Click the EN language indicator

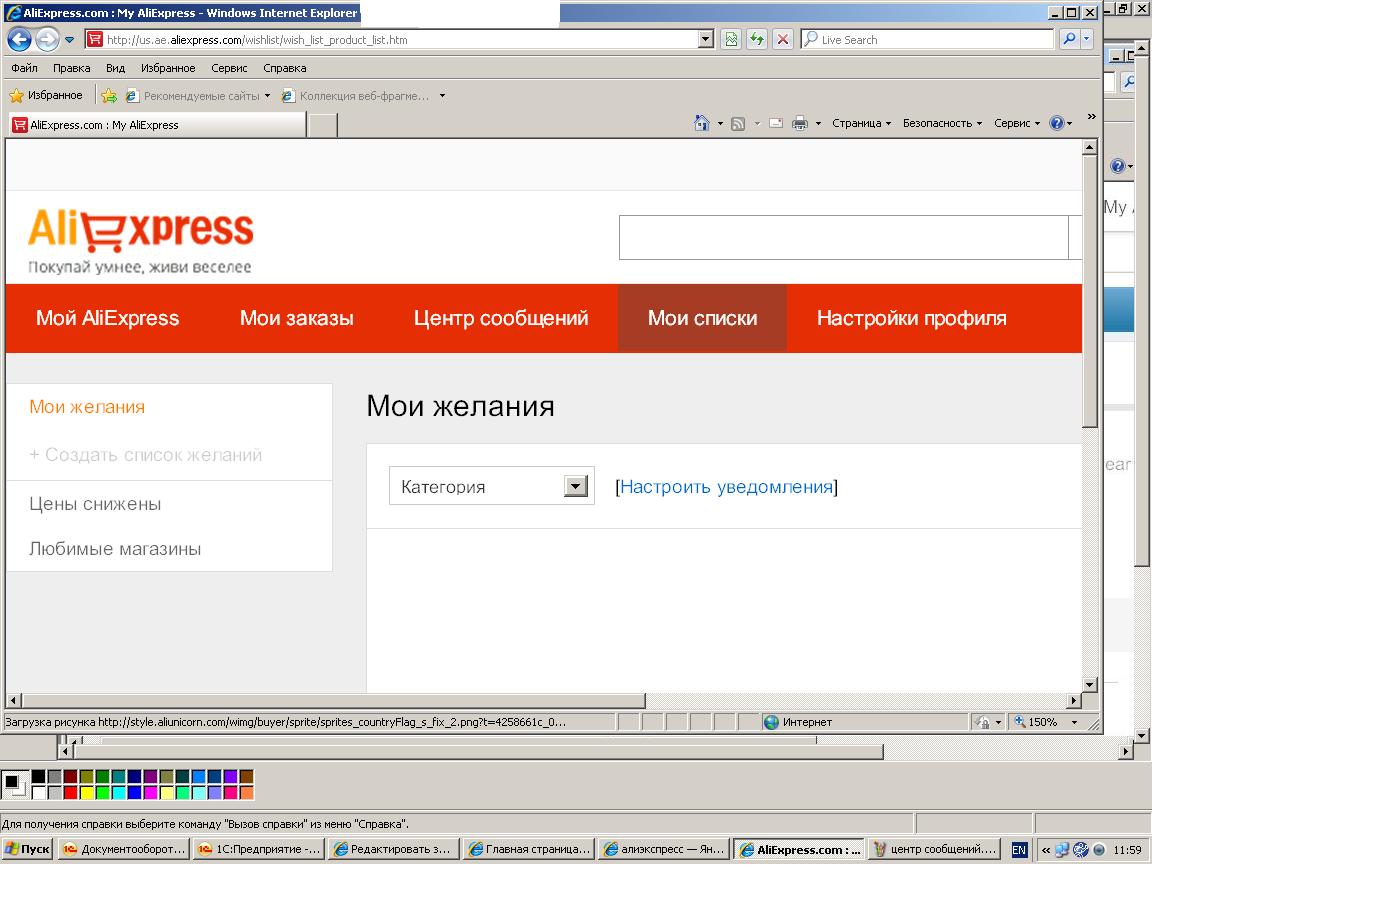coord(1019,850)
